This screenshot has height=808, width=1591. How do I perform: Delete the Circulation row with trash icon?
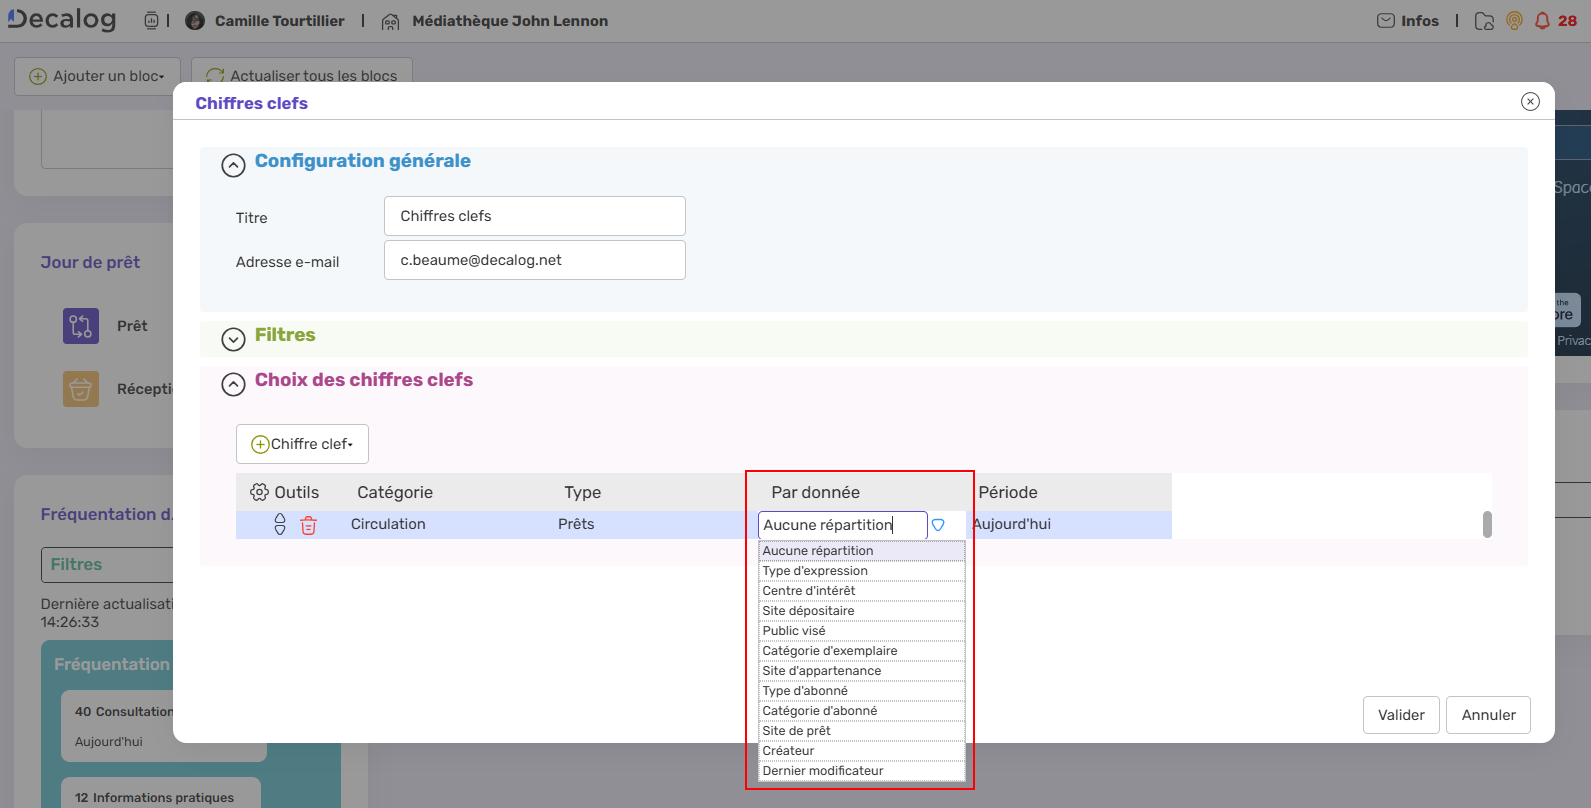pos(308,525)
